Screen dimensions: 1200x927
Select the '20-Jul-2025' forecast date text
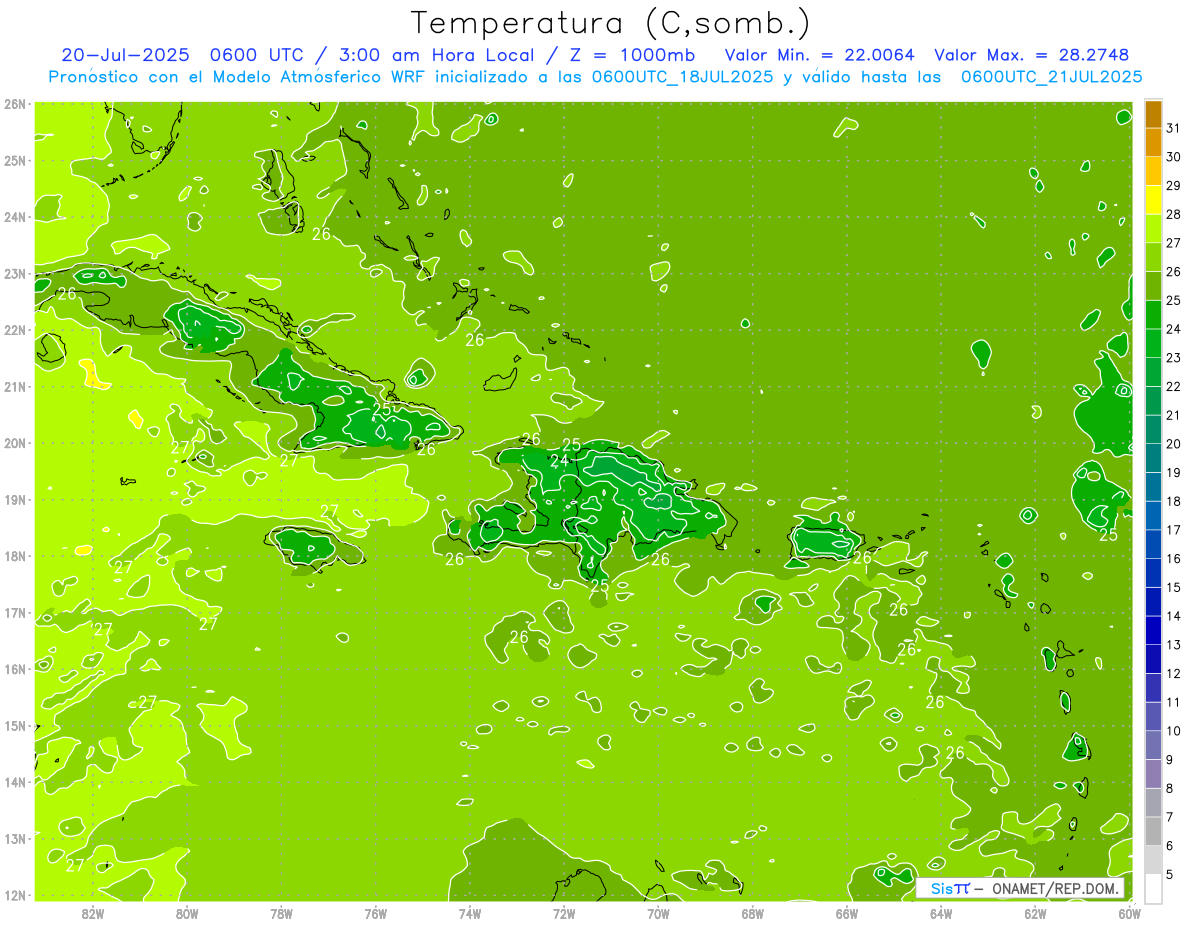pyautogui.click(x=125, y=55)
